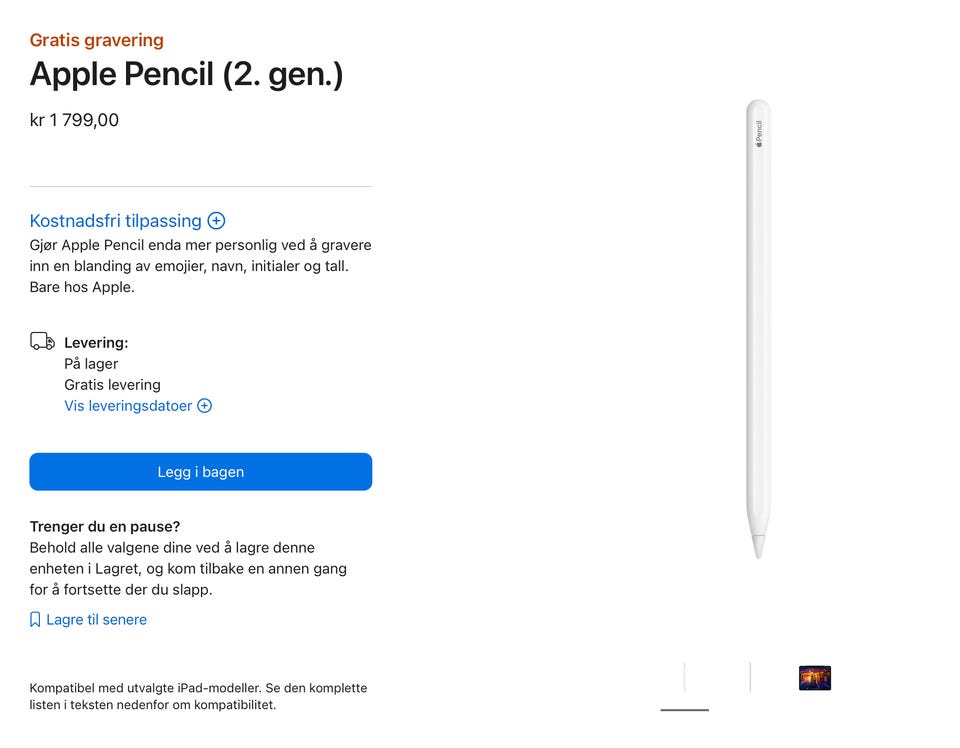
Task: Select the second pencil gallery thumbnail
Action: [750, 677]
